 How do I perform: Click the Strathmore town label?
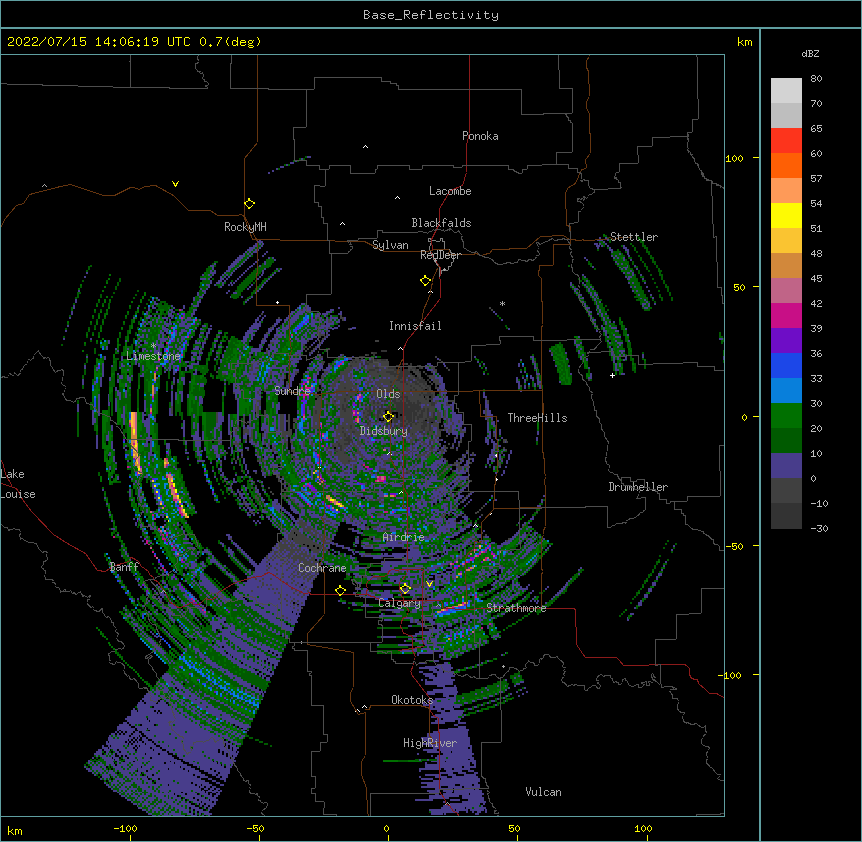click(516, 608)
